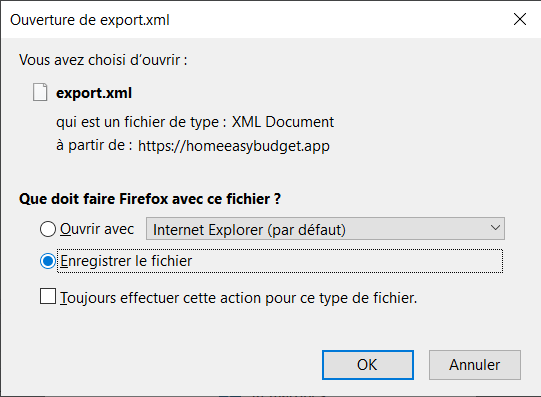Click the Ouvrir avec option label
The width and height of the screenshot is (541, 397).
(97, 229)
